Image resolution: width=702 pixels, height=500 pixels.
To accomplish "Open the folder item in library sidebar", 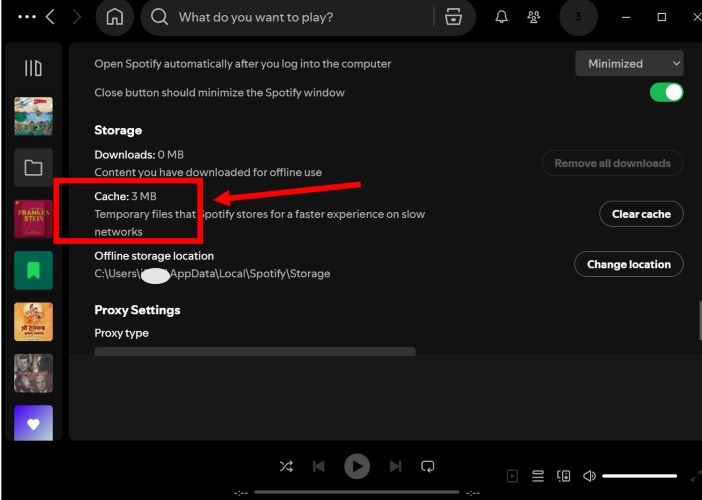I will click(33, 168).
